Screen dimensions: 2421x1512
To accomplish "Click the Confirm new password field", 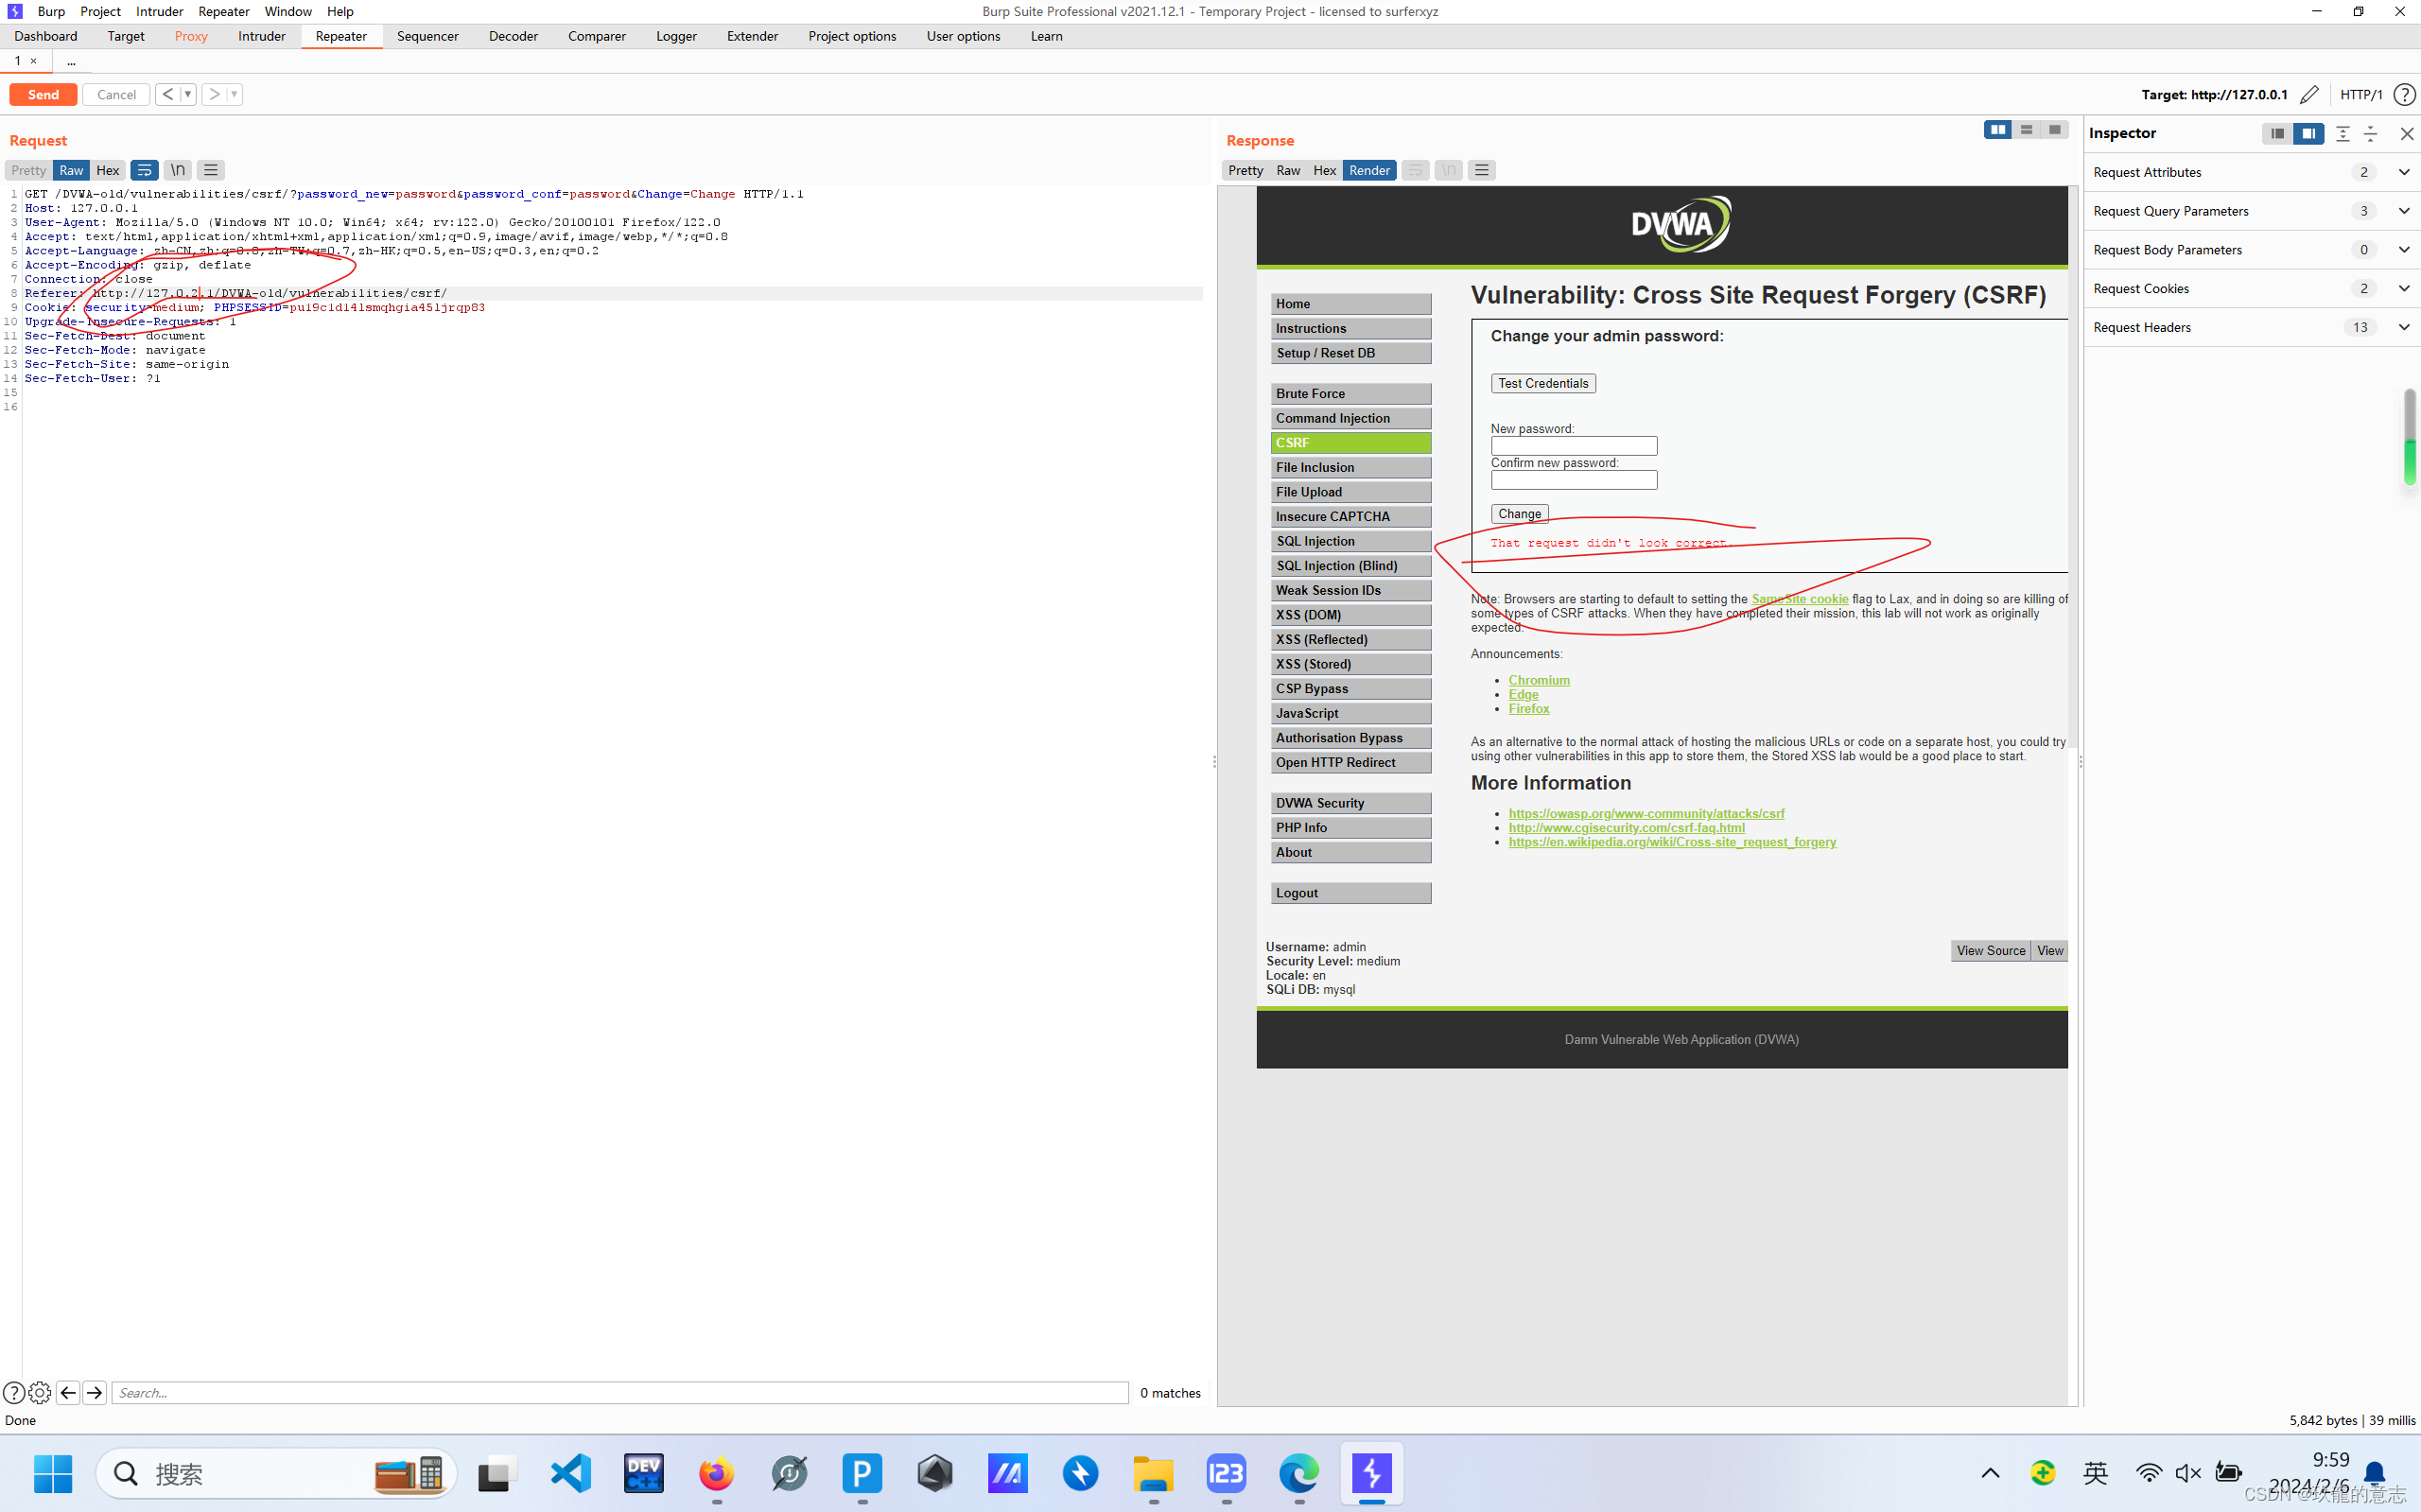I will [1574, 480].
